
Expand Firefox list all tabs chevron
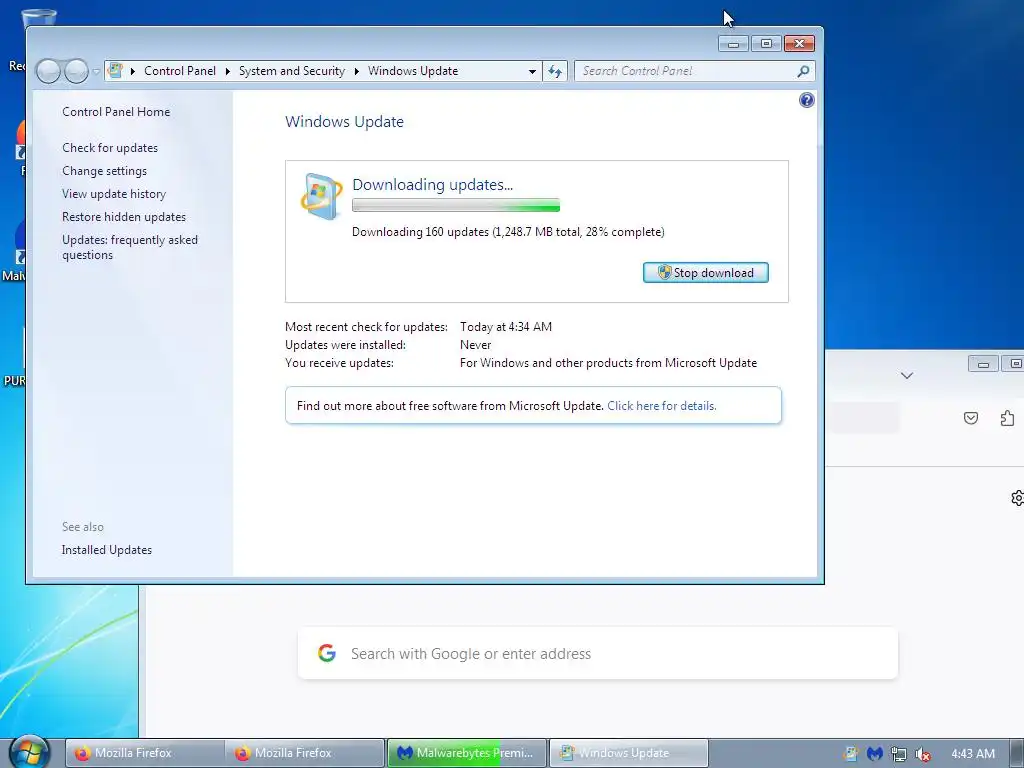[x=906, y=376]
